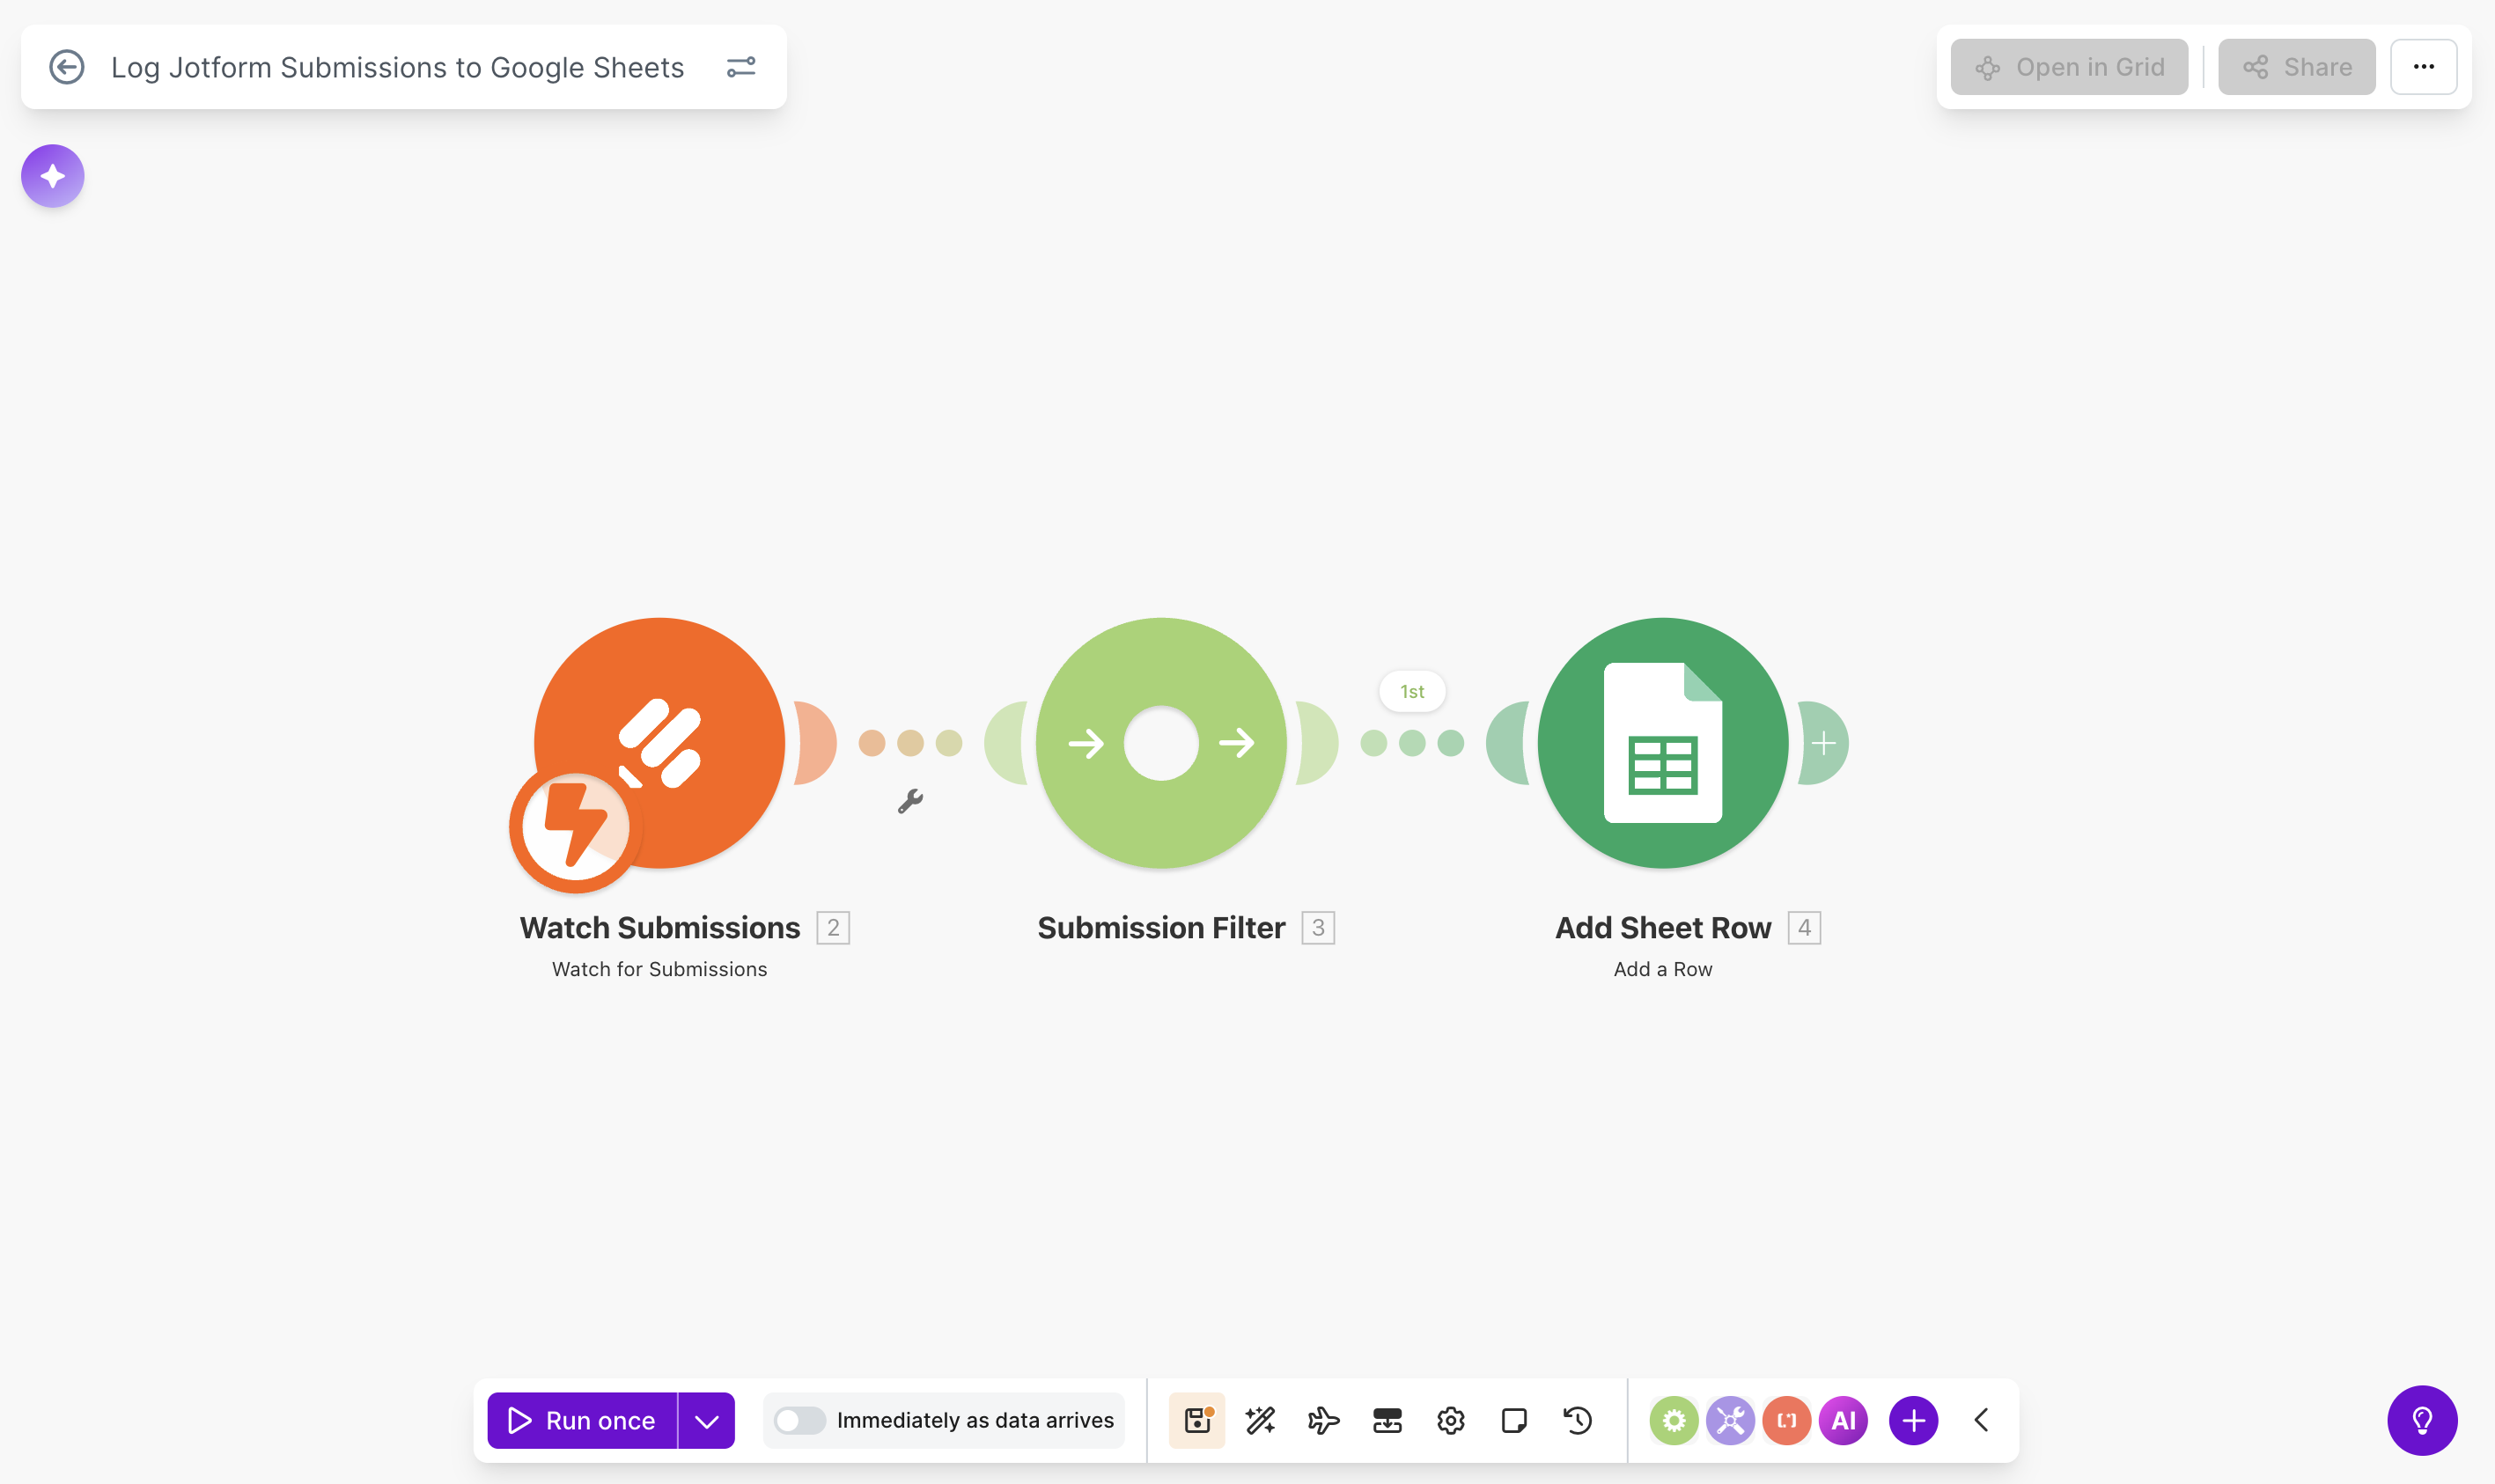Open the three-dot more options menu
Image resolution: width=2495 pixels, height=1484 pixels.
(x=2424, y=67)
